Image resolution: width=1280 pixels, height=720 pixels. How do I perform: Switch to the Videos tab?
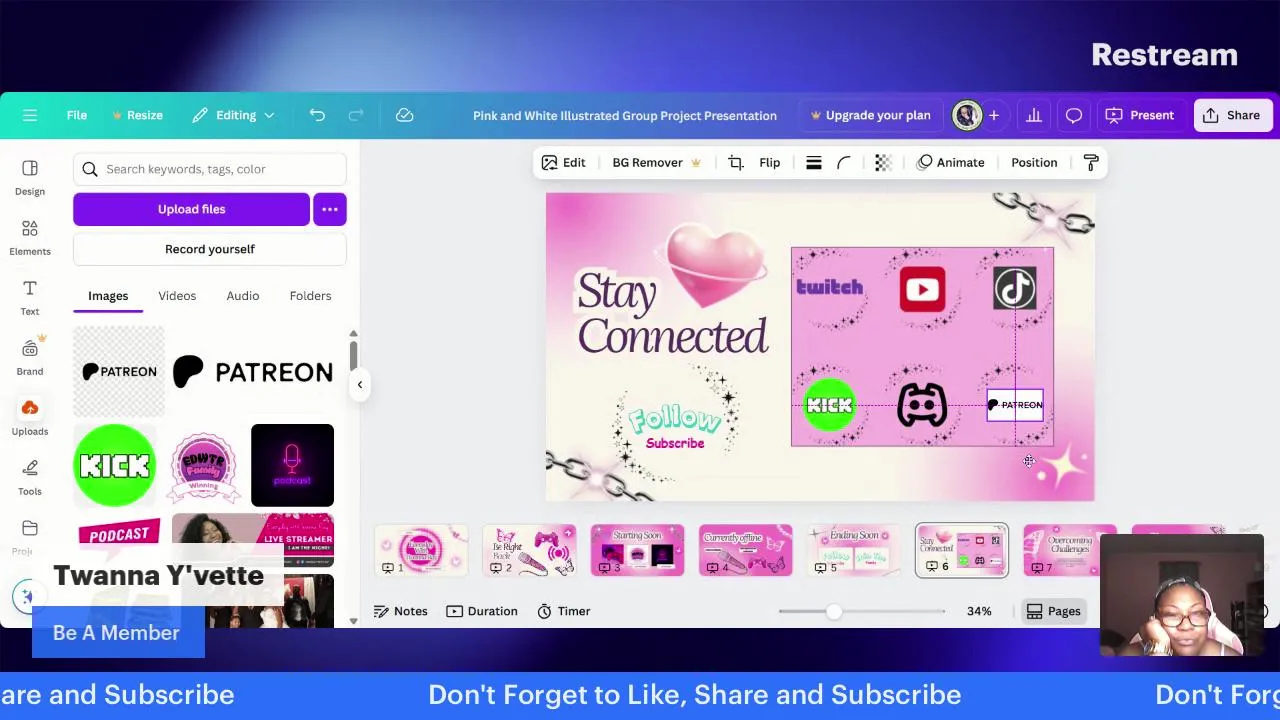(177, 296)
